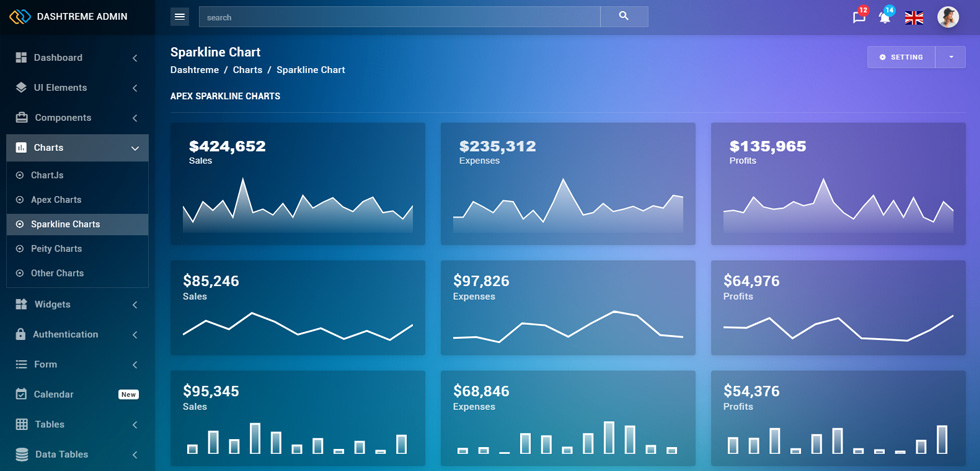Click the circle bullet beside ChartJs
The image size is (980, 471).
pyautogui.click(x=19, y=176)
